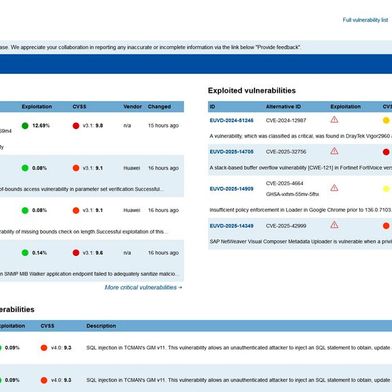Image resolution: width=392 pixels, height=392 pixels.
Task: Click the orange v4.0 dot in the first TCMAN SQL injection row
Action: (x=44, y=348)
